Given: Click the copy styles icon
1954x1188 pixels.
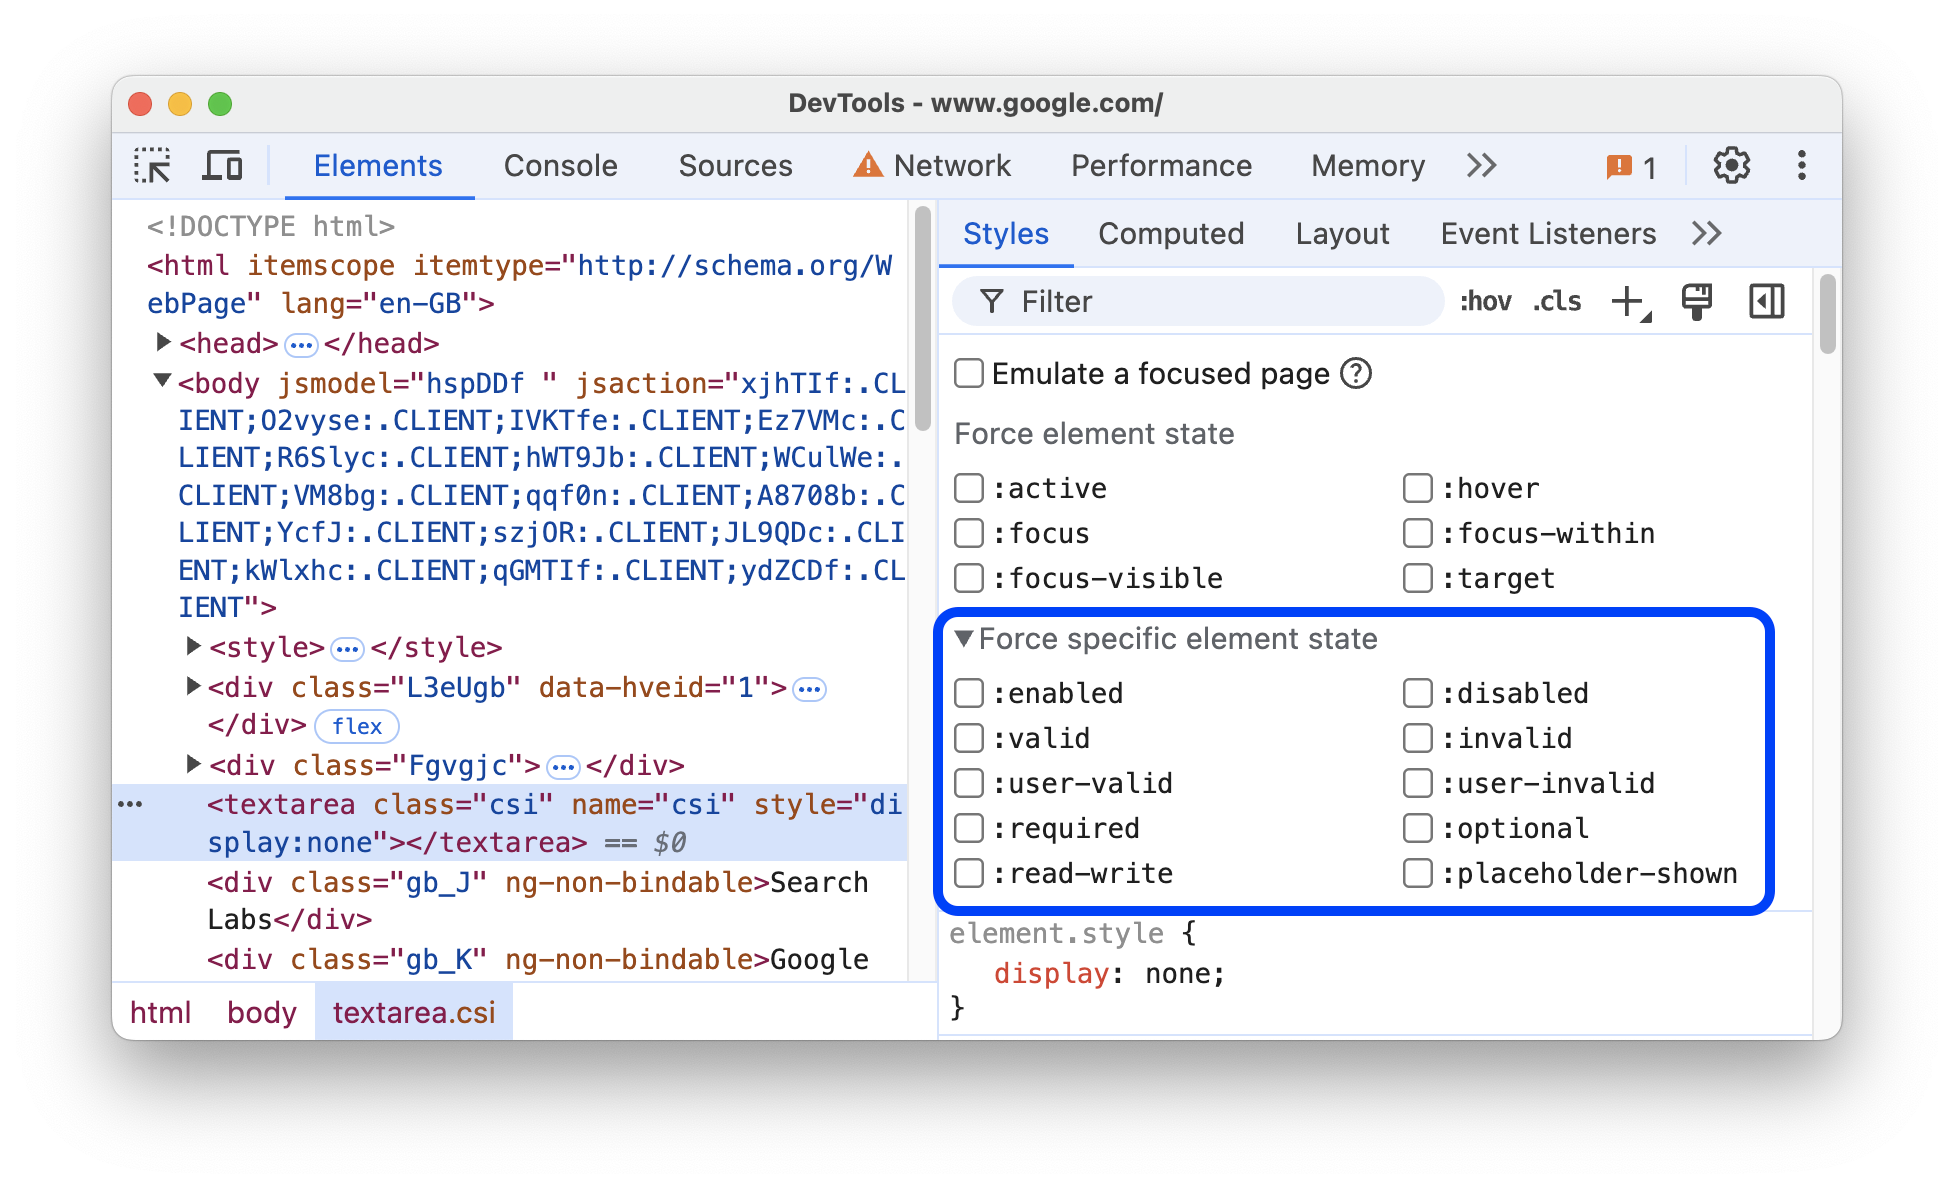Looking at the screenshot, I should (1699, 300).
